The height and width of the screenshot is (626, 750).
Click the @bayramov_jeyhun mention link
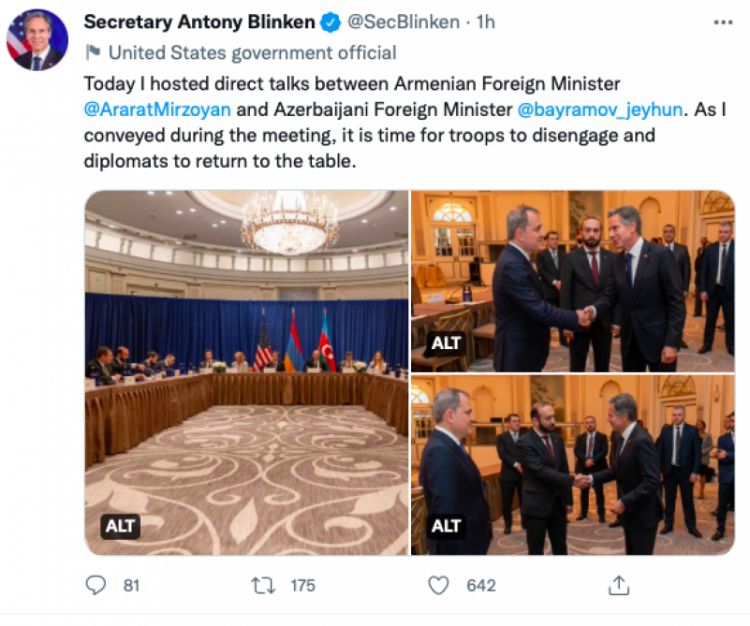coord(600,109)
